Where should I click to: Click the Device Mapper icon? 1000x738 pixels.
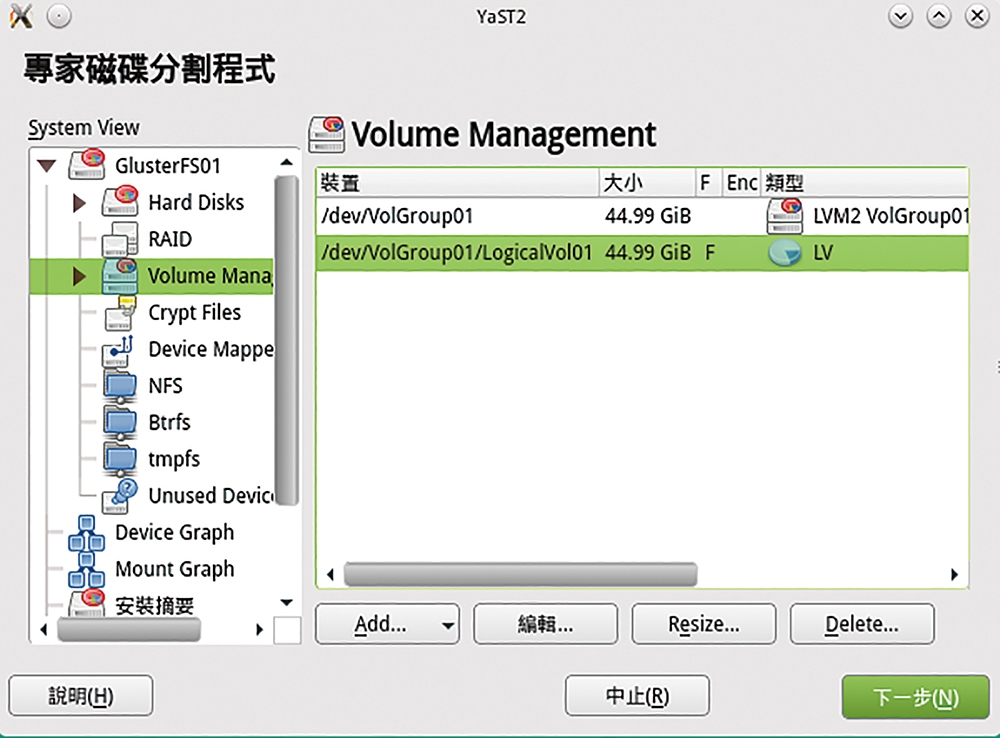click(120, 349)
